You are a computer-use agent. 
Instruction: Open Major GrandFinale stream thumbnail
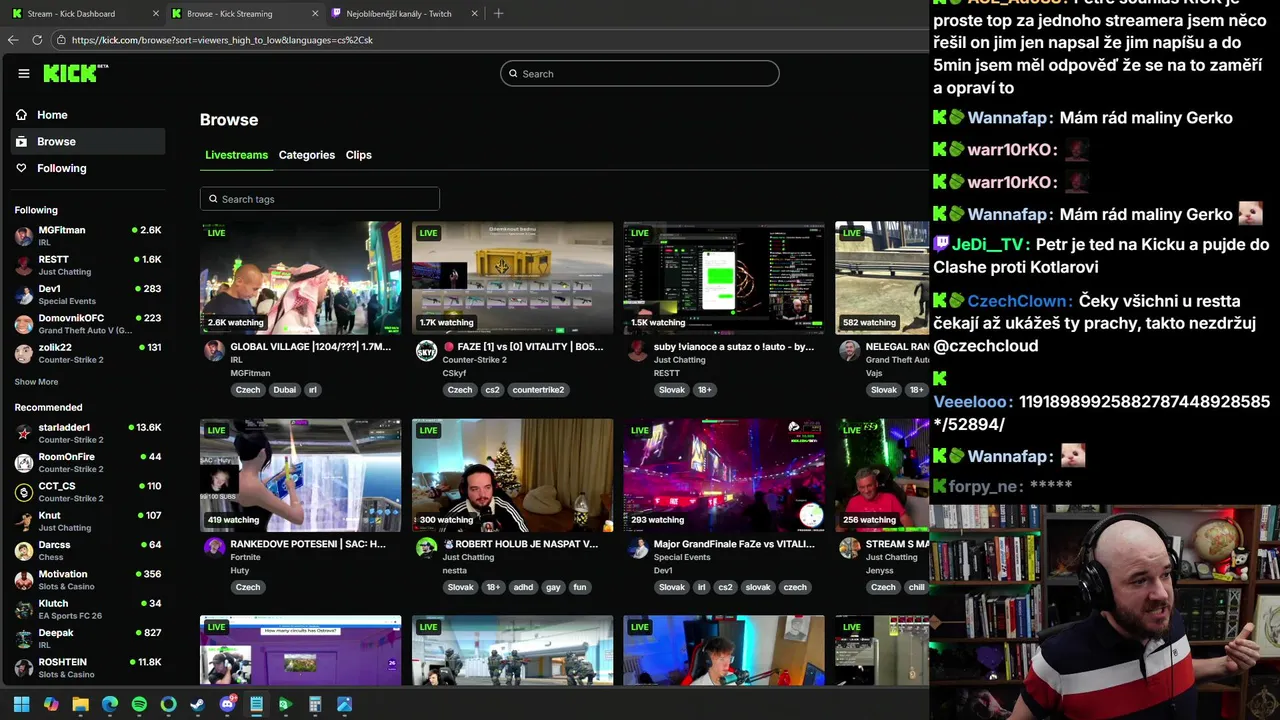click(x=725, y=475)
